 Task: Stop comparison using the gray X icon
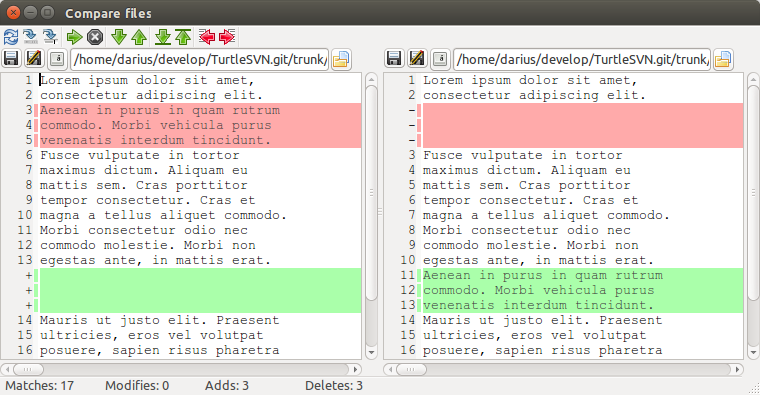(x=95, y=37)
